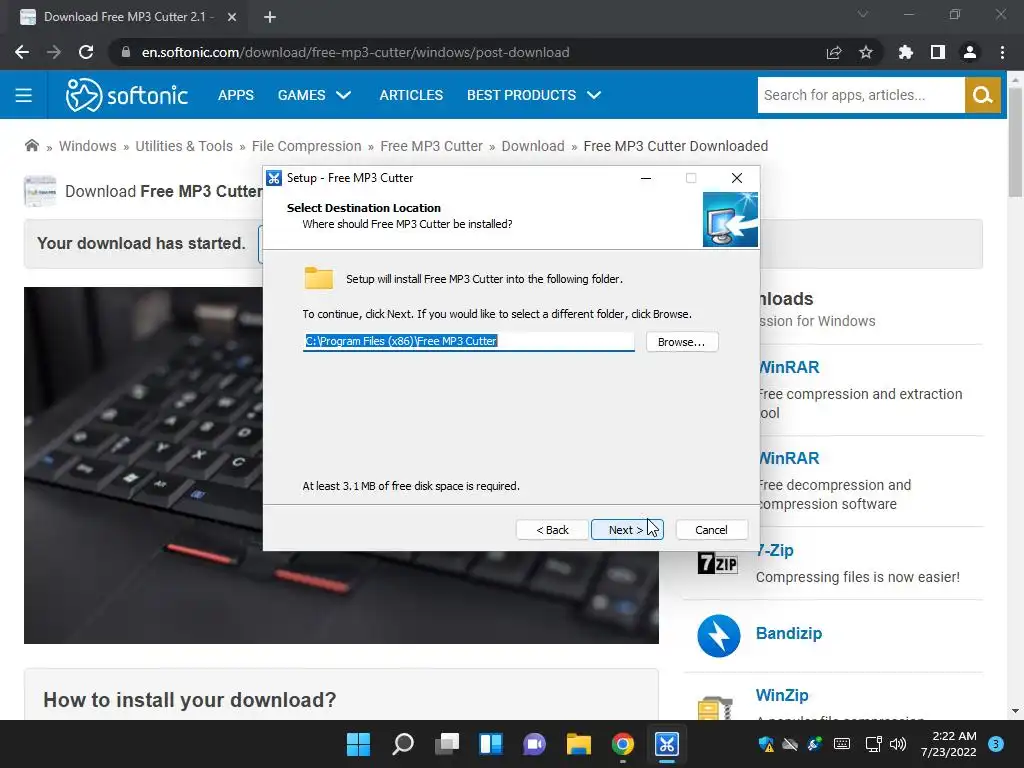1024x768 pixels.
Task: Close the Download Free MP3 Cutter tab
Action: point(232,17)
